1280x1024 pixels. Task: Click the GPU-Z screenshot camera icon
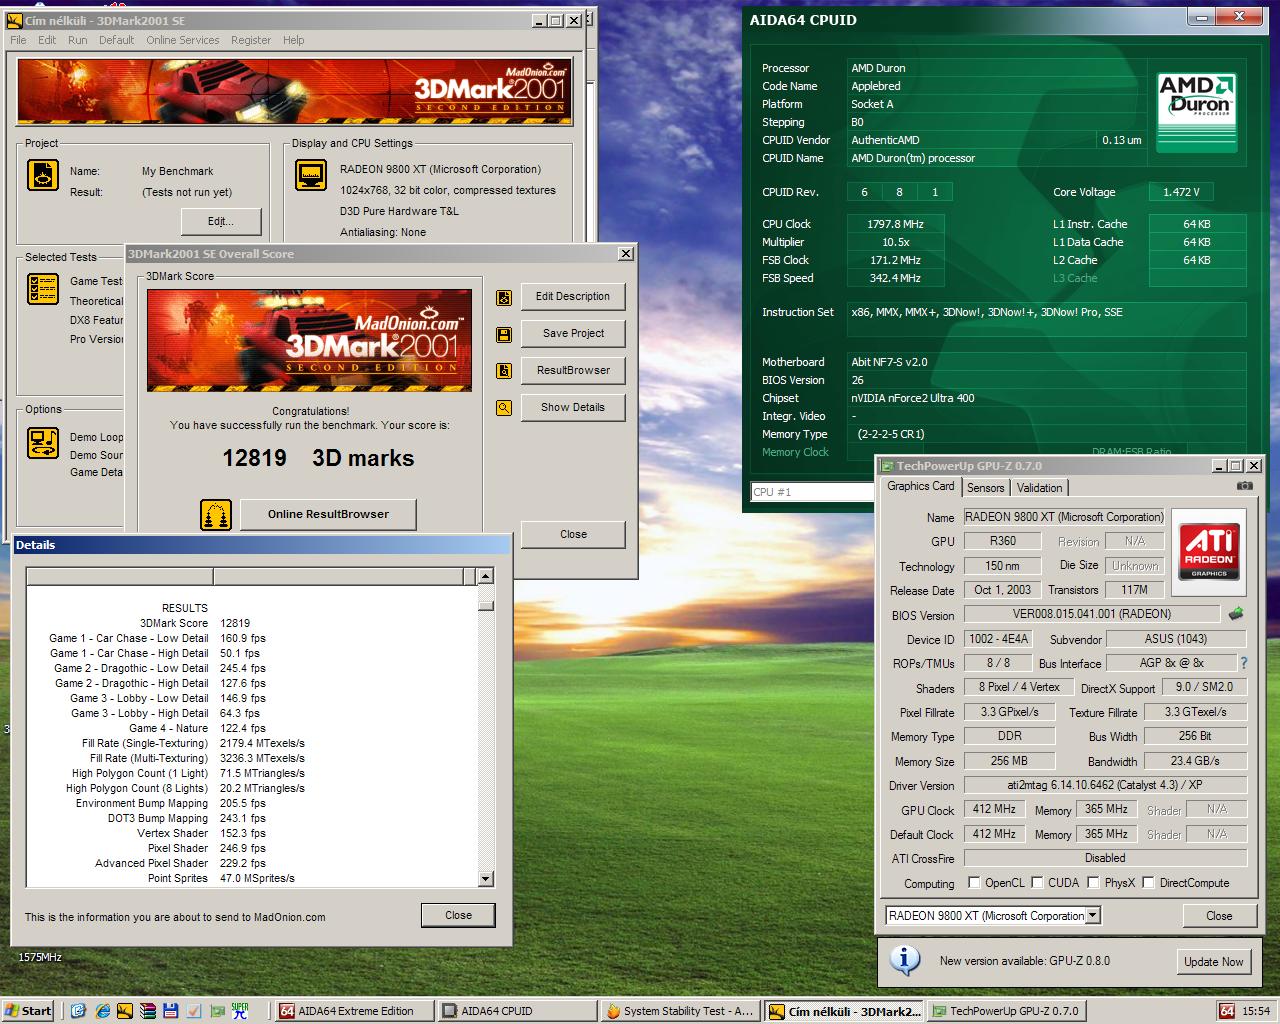coord(1244,486)
